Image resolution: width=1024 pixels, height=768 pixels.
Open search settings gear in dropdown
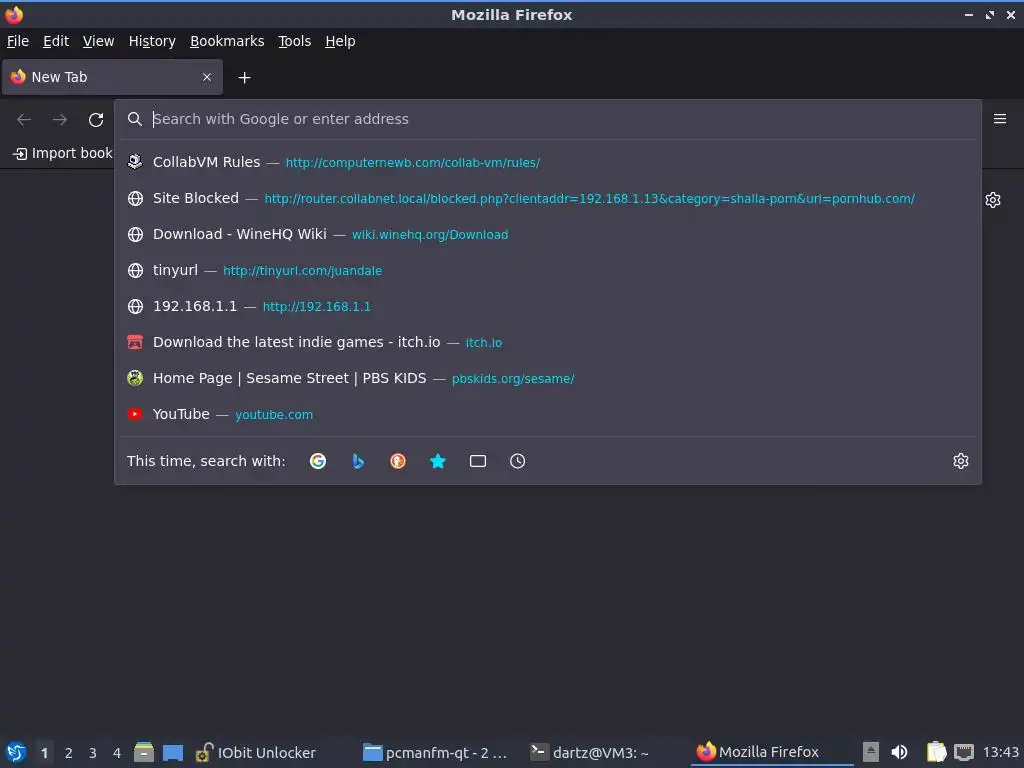point(960,461)
